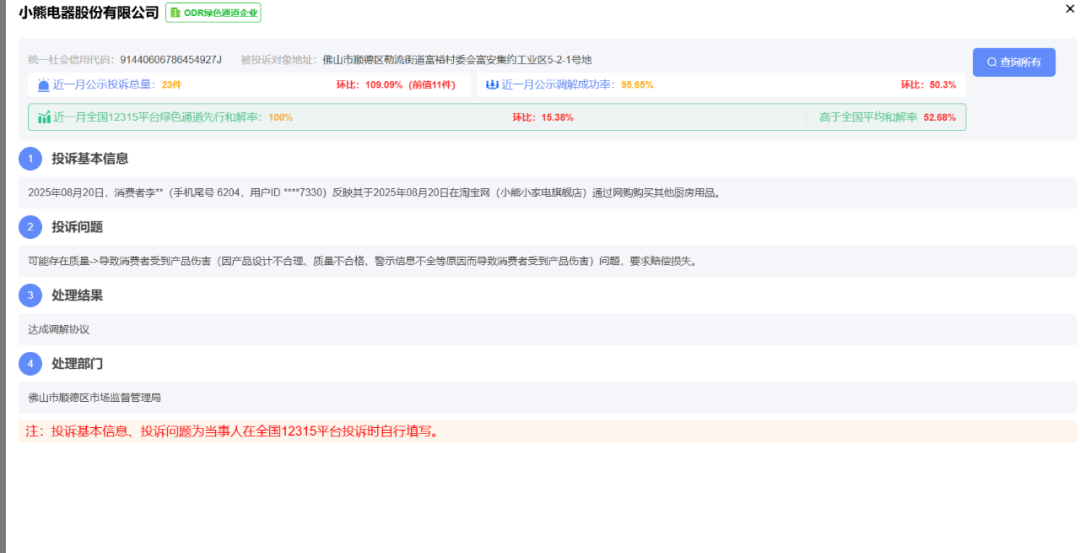1080x553 pixels.
Task: Click the 95.65% mediation success rate value
Action: tap(637, 85)
